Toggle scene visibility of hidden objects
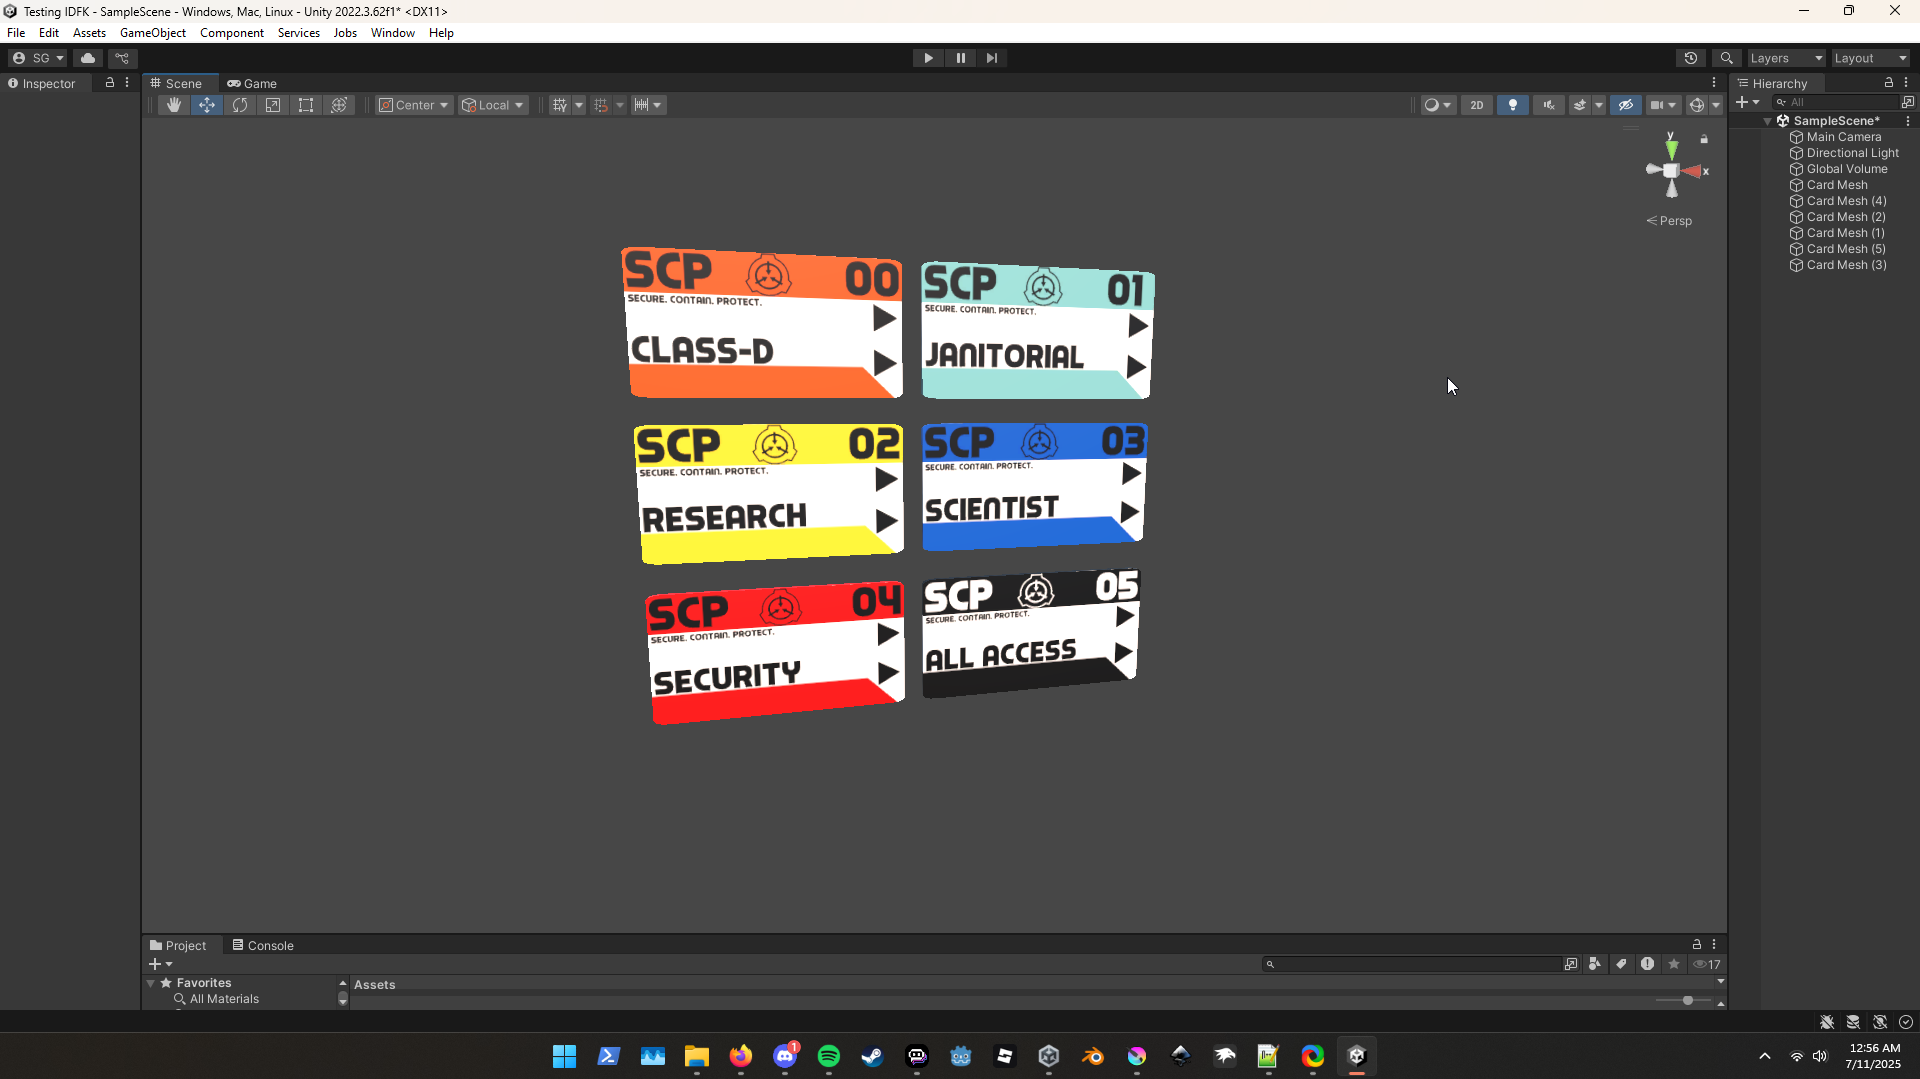 [x=1626, y=105]
